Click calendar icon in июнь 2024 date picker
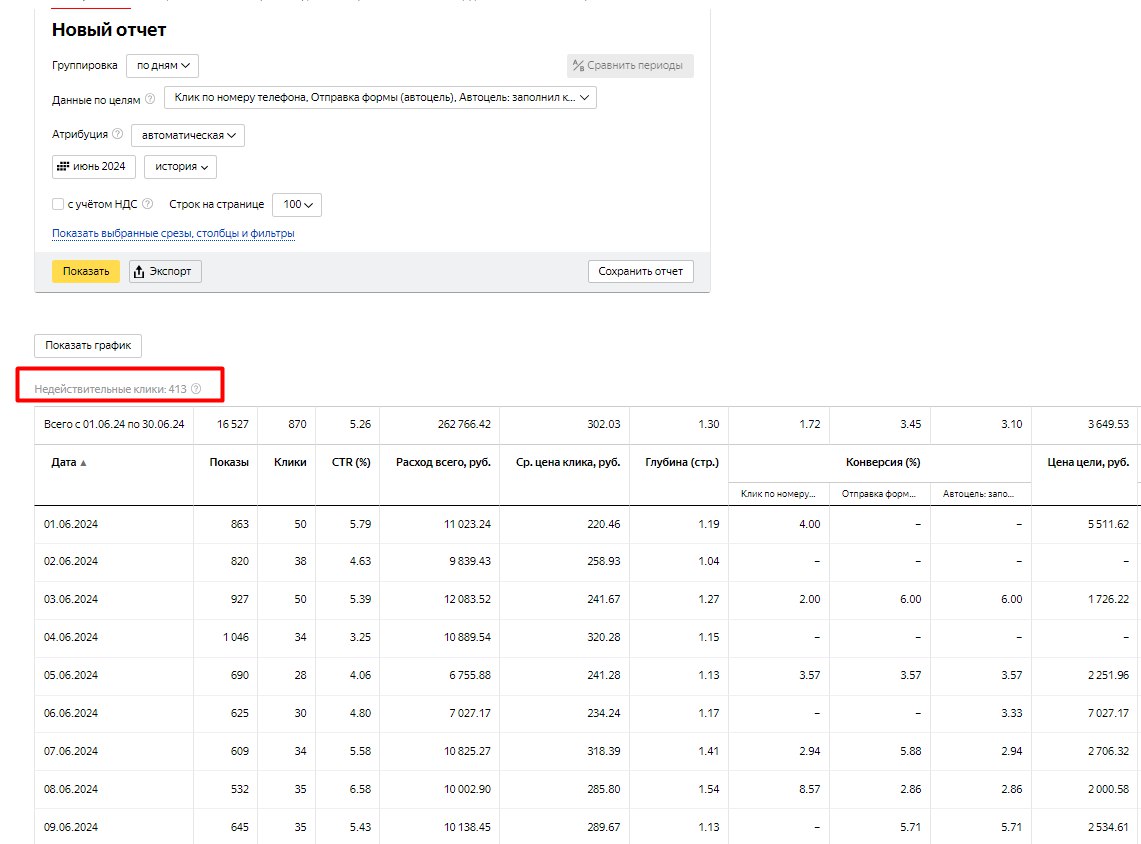Screen dimensions: 1141x844 pyautogui.click(x=63, y=166)
